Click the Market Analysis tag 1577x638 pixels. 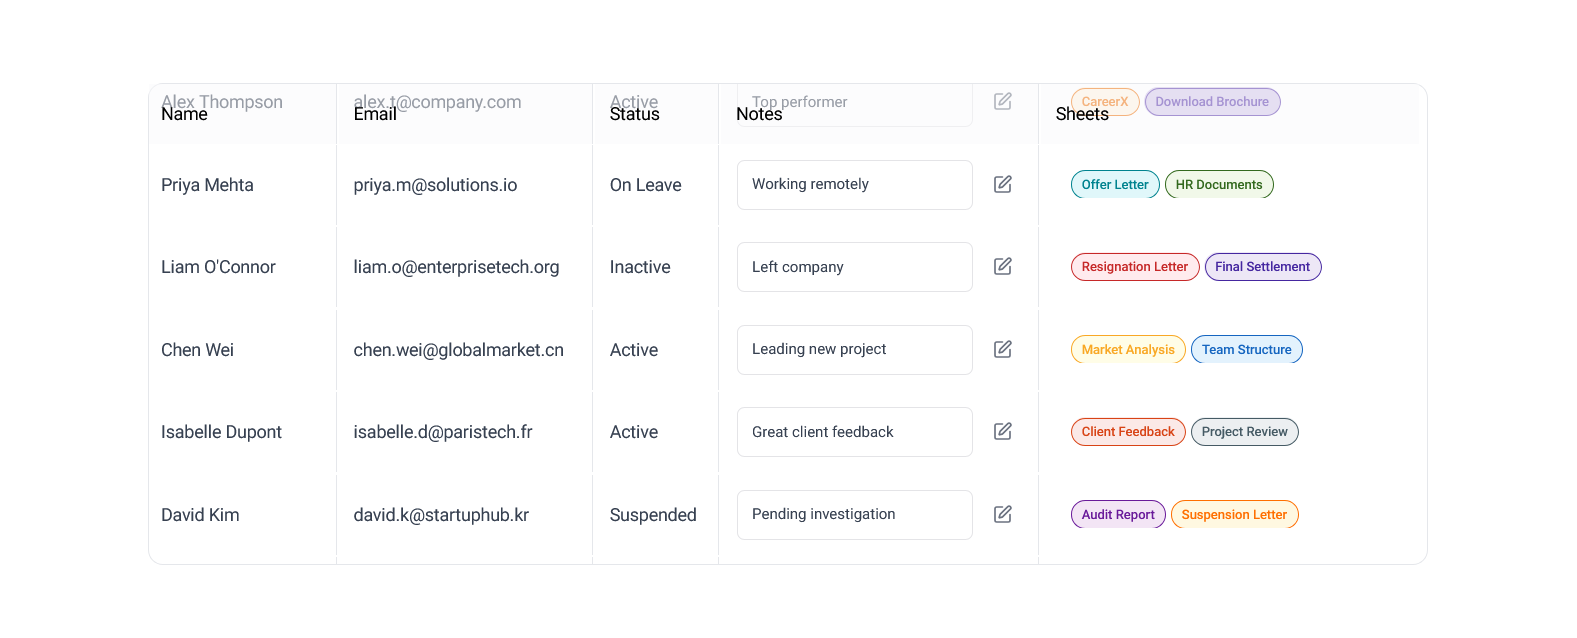tap(1128, 349)
